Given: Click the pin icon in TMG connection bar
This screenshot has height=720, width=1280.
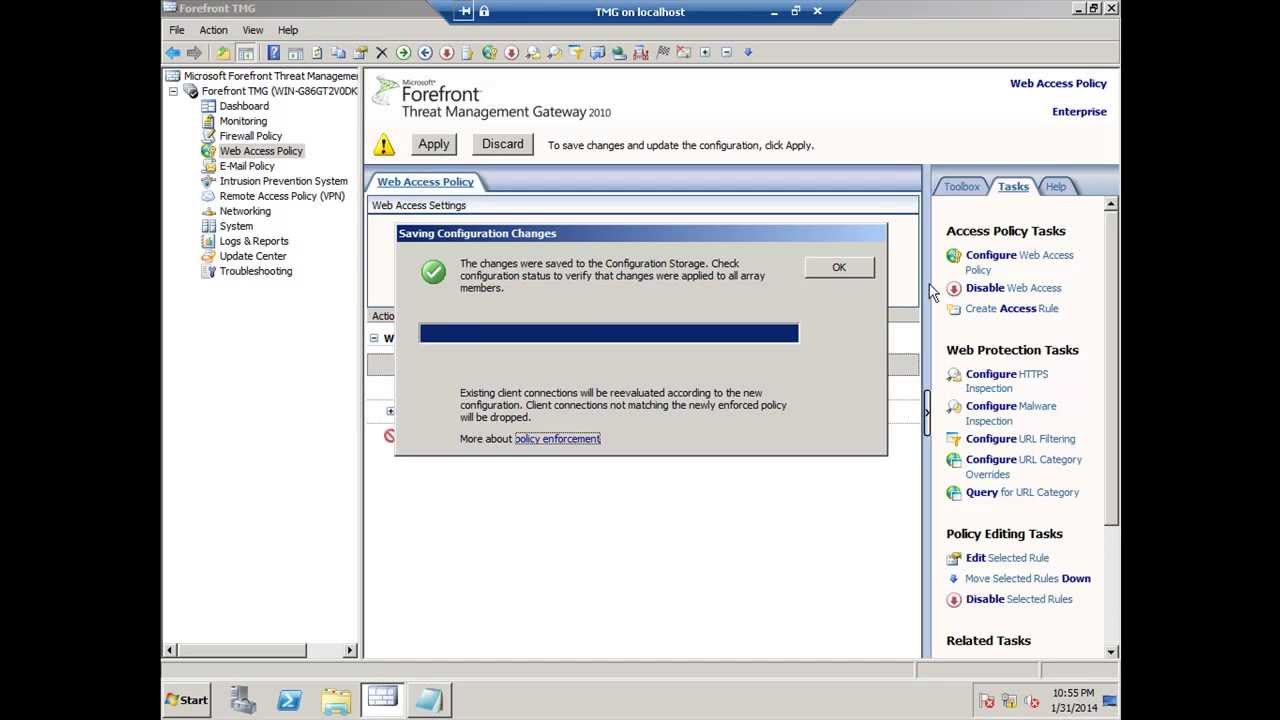Looking at the screenshot, I should coord(465,11).
